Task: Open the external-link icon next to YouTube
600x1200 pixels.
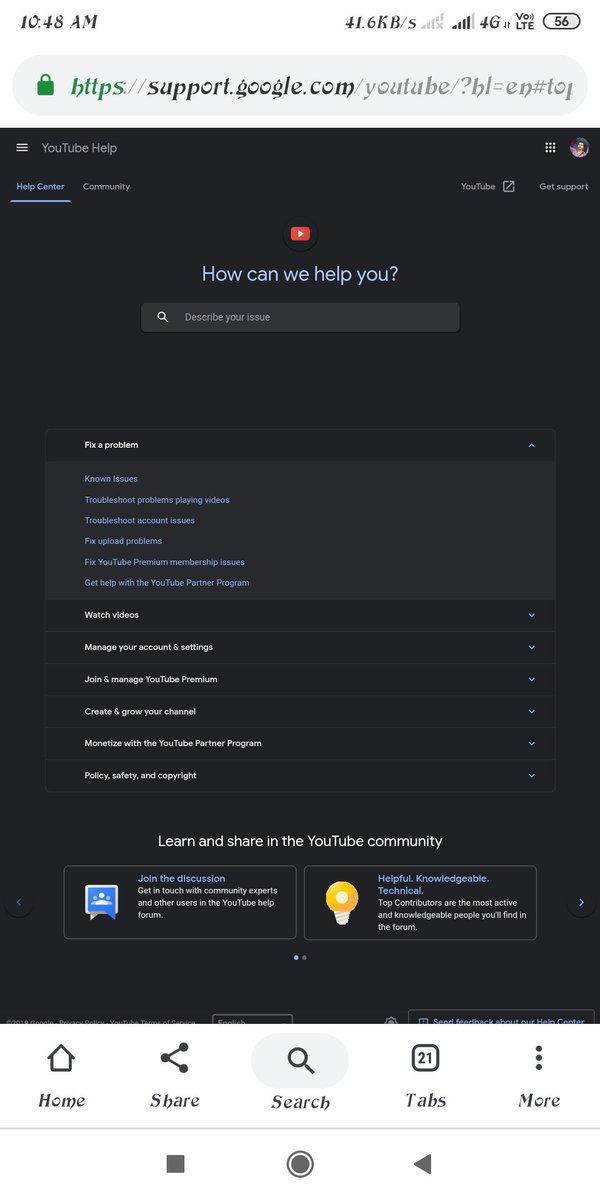Action: pyautogui.click(x=508, y=186)
